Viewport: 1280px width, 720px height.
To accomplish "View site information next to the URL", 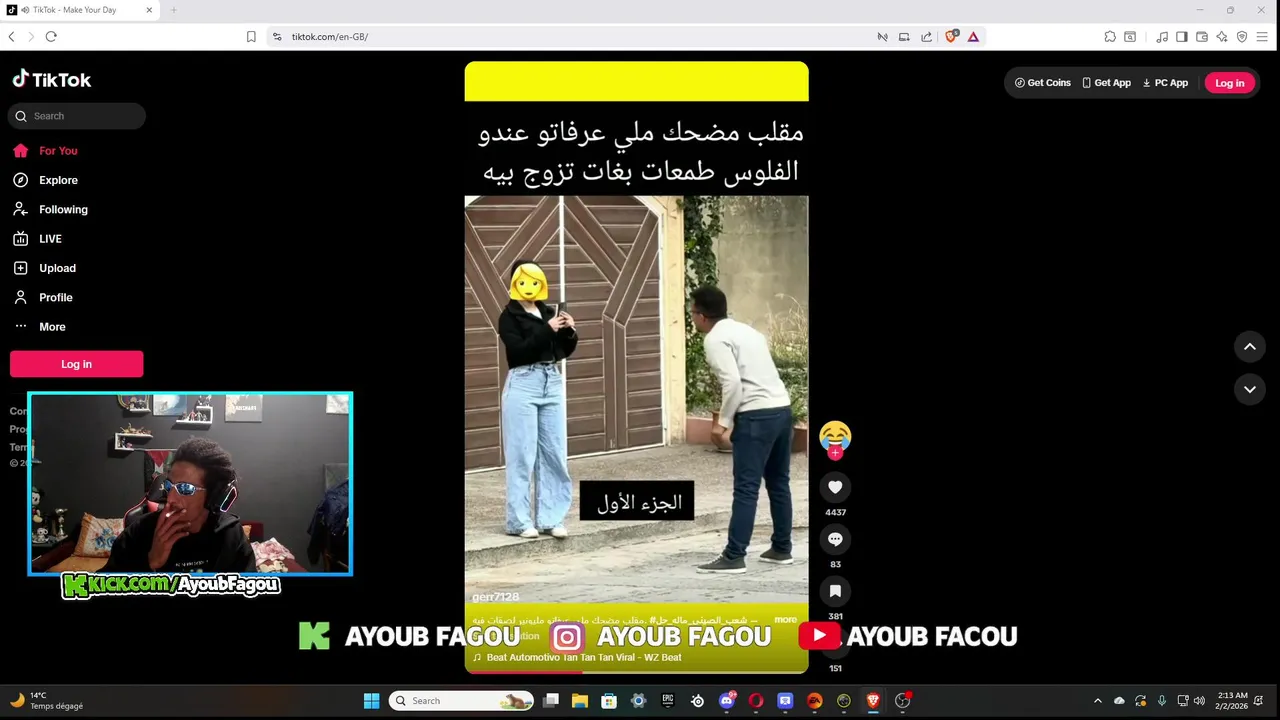I will coord(277,37).
